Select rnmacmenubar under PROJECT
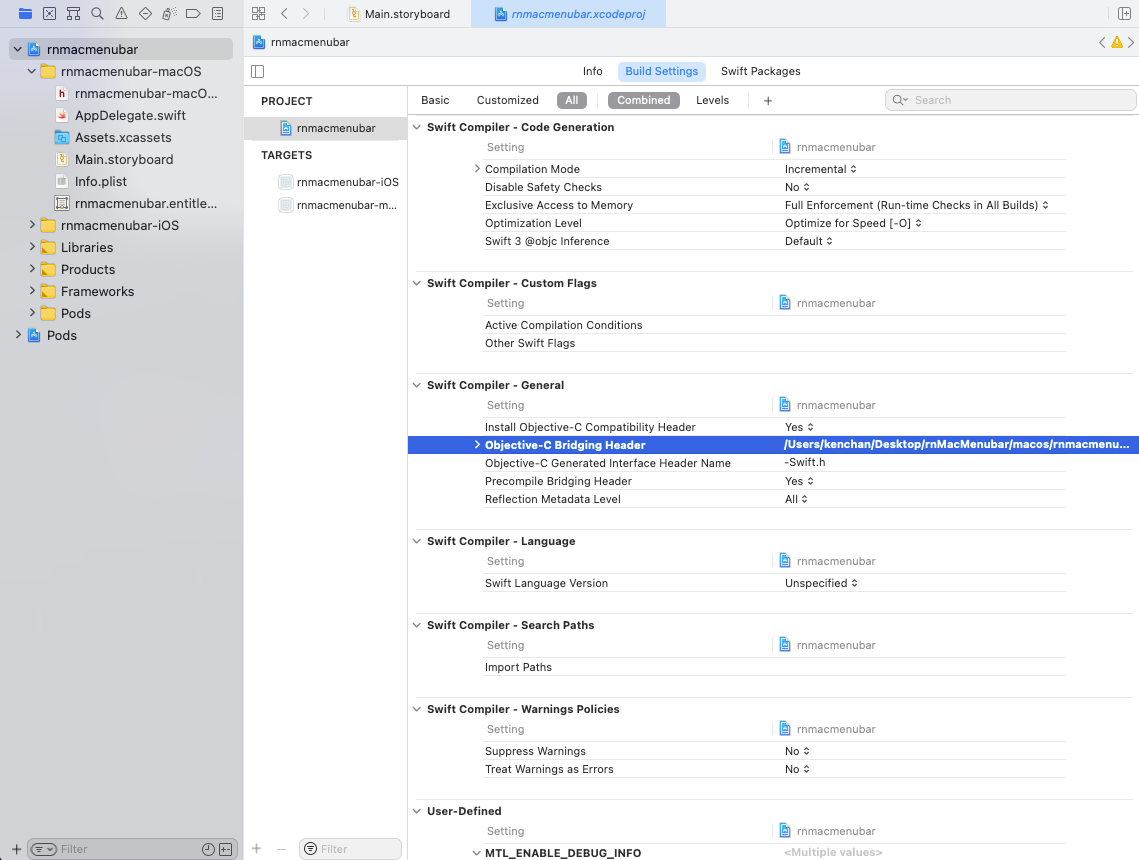Screen dimensions: 1139x860 coord(326,129)
